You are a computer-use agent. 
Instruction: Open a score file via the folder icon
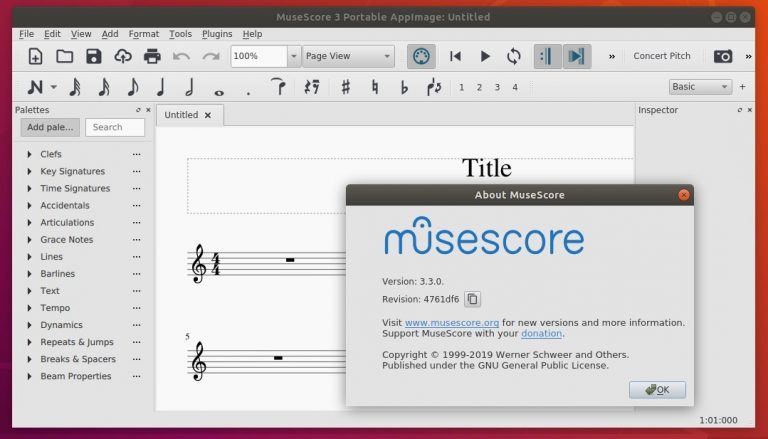(x=65, y=56)
